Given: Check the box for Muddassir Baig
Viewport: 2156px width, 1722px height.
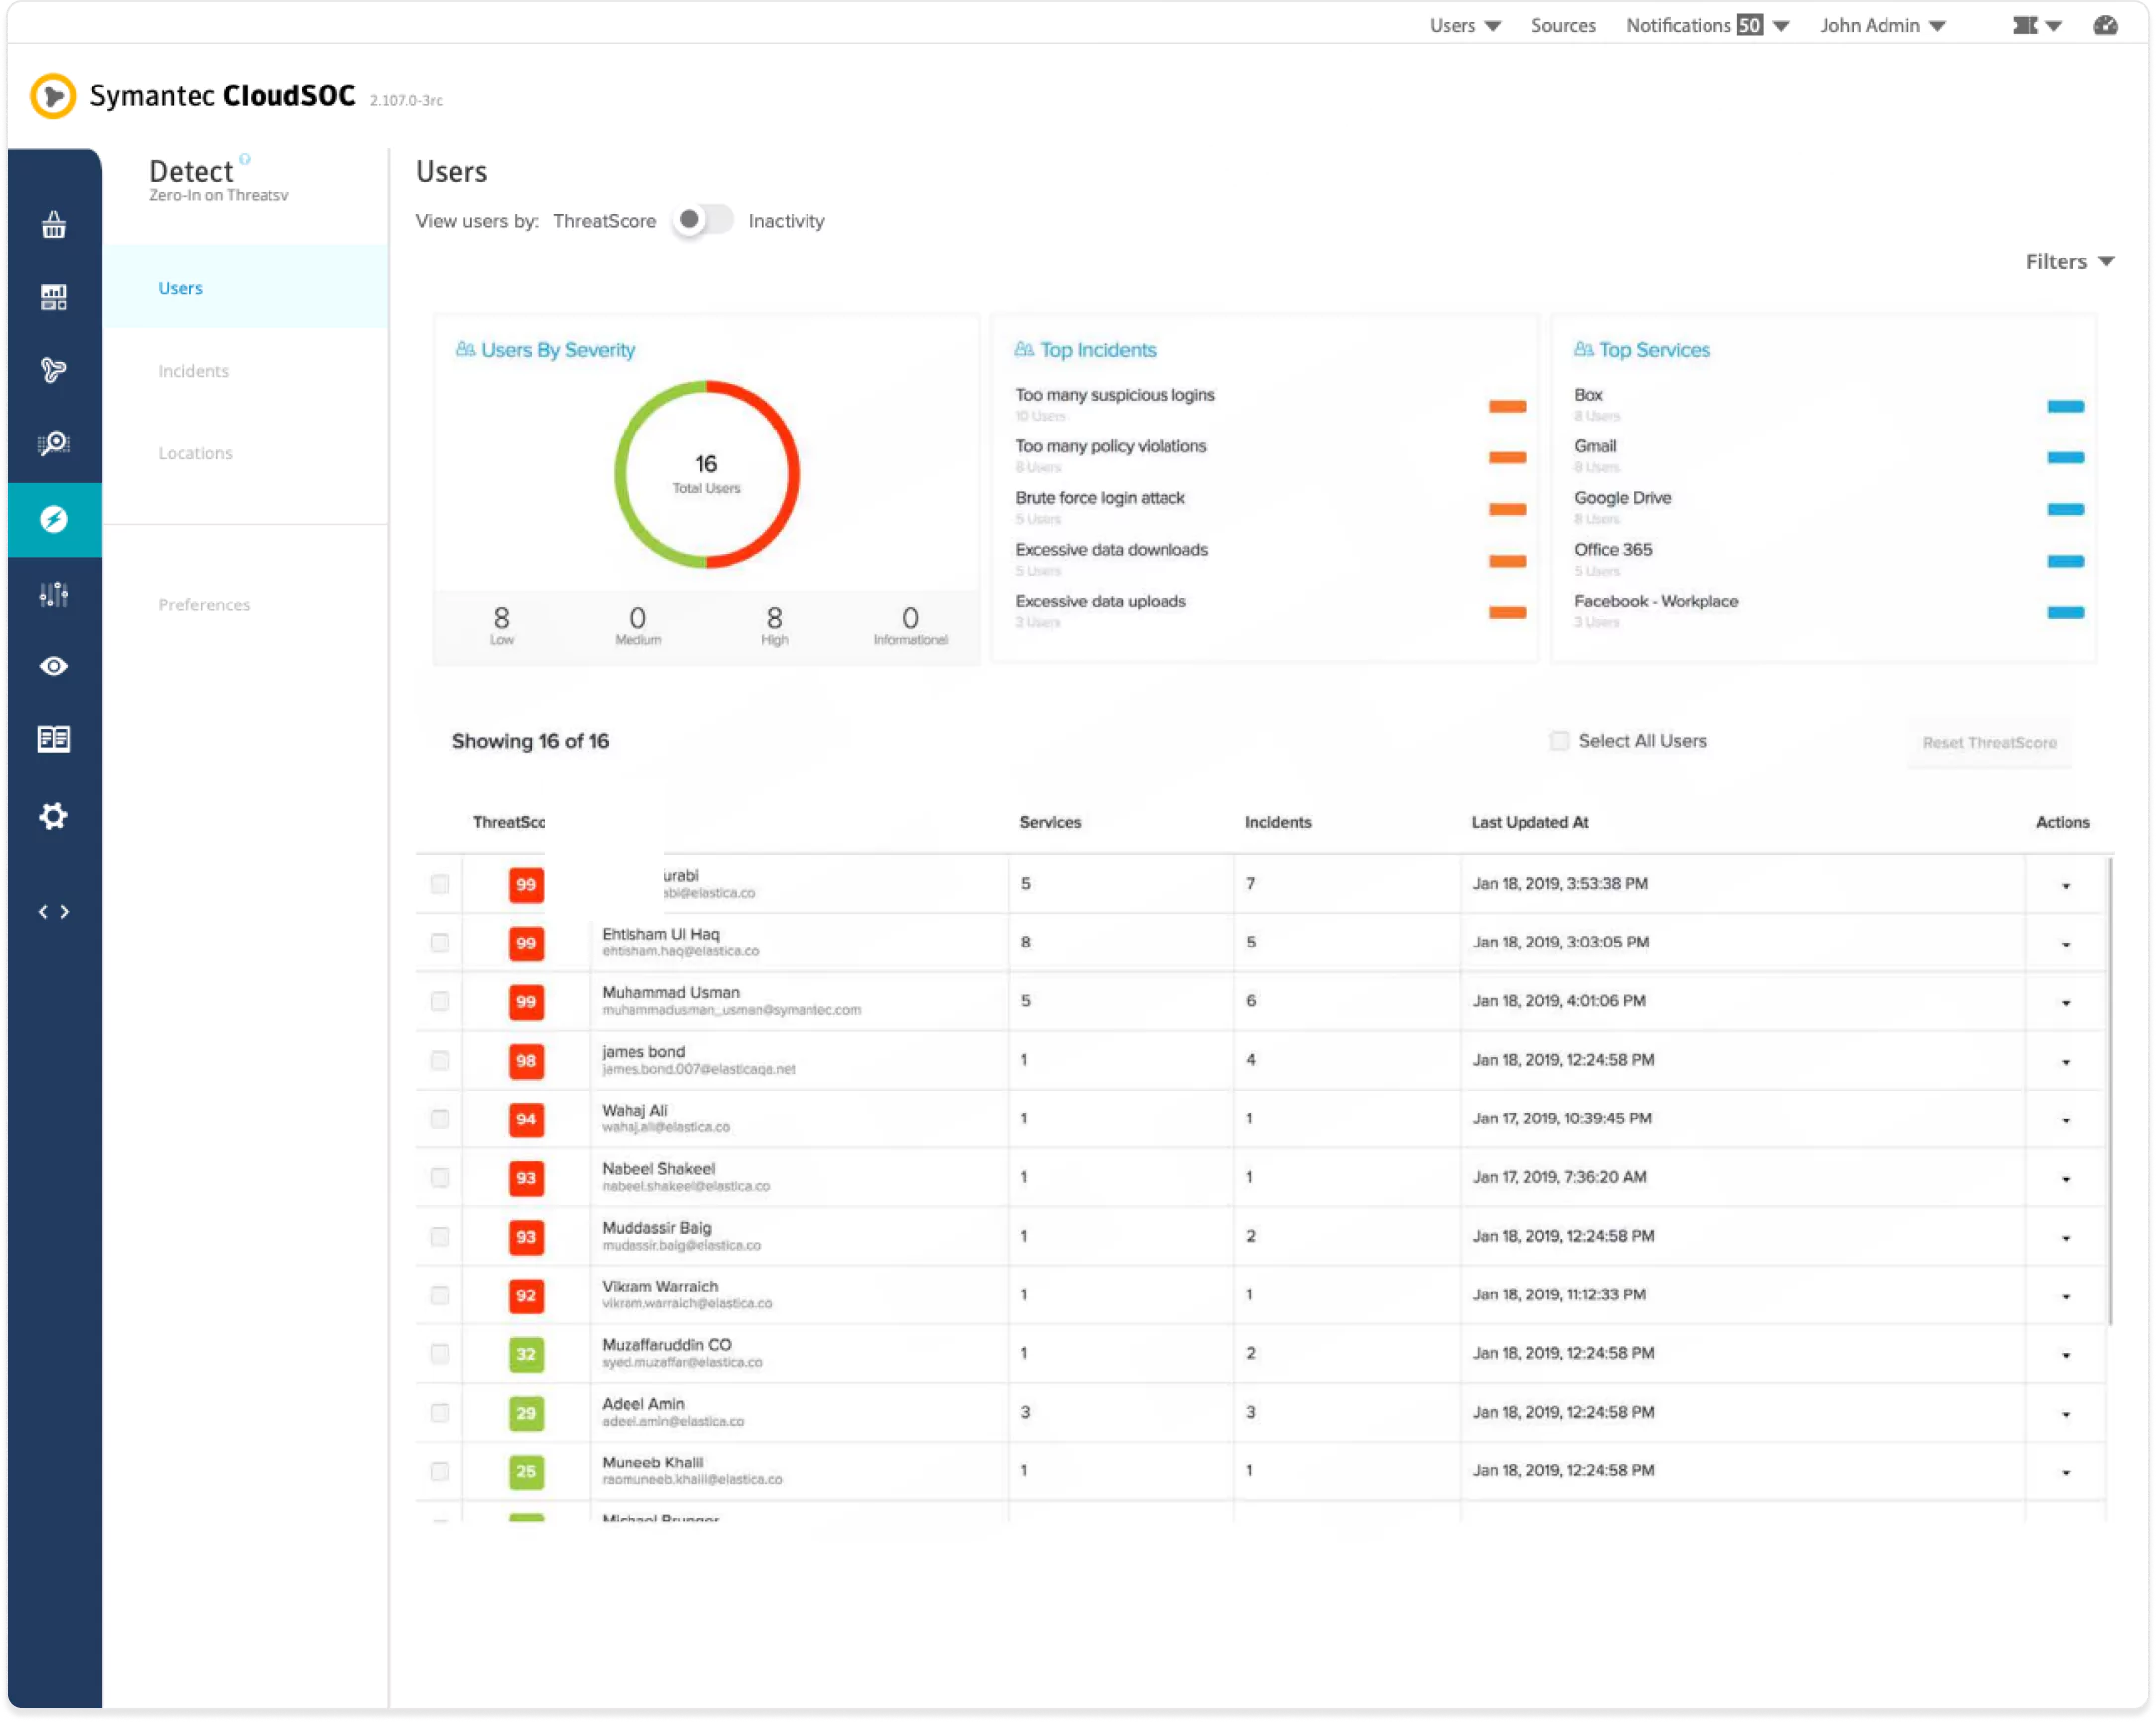Looking at the screenshot, I should (x=440, y=1237).
